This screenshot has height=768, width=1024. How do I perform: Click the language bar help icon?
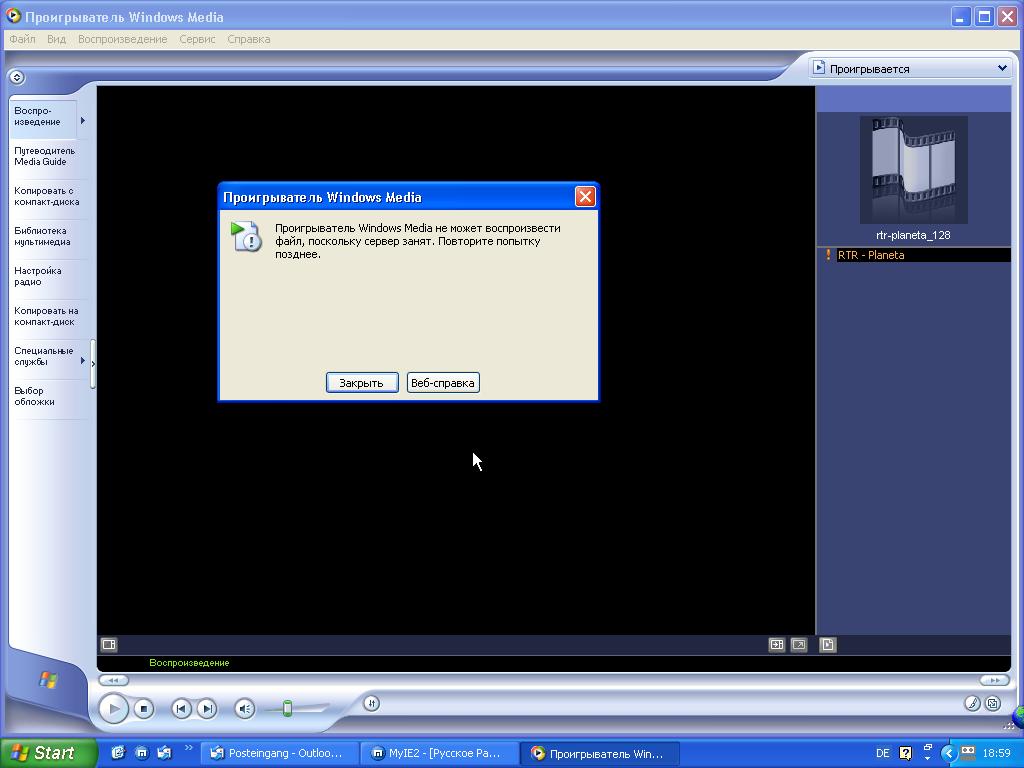(x=905, y=754)
